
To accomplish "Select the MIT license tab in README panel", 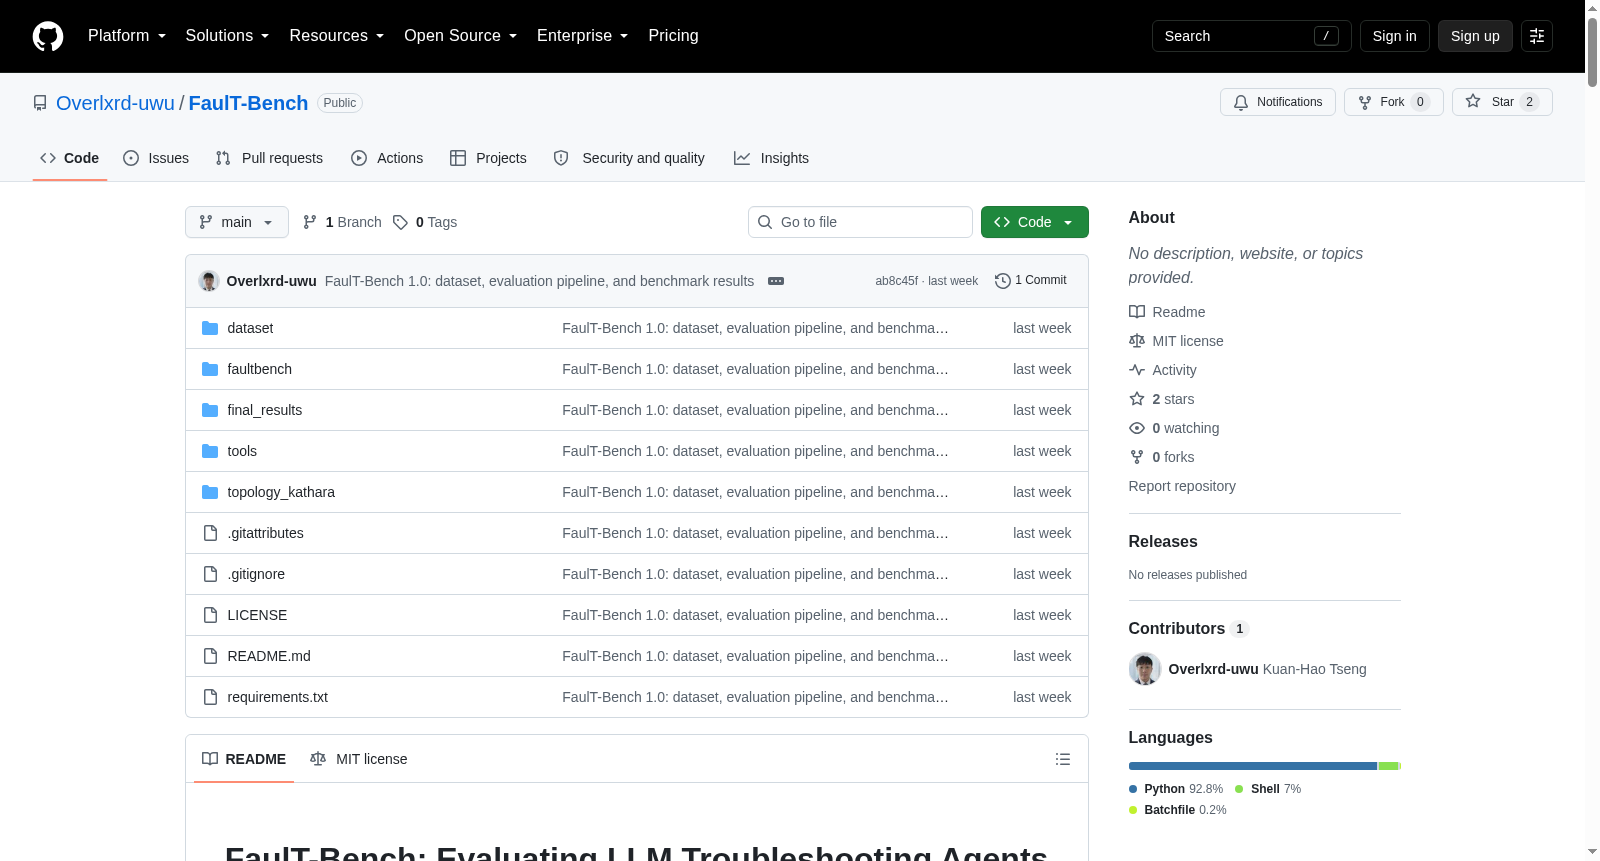I will (359, 759).
